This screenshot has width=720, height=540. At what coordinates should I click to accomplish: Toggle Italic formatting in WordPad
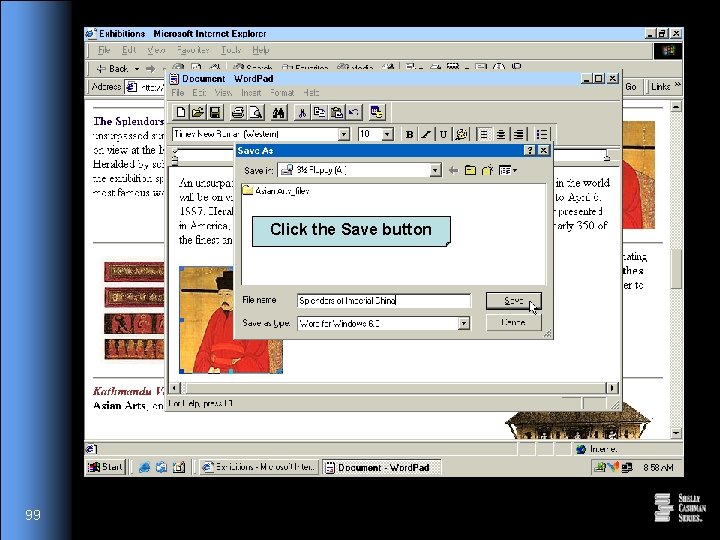pyautogui.click(x=426, y=134)
